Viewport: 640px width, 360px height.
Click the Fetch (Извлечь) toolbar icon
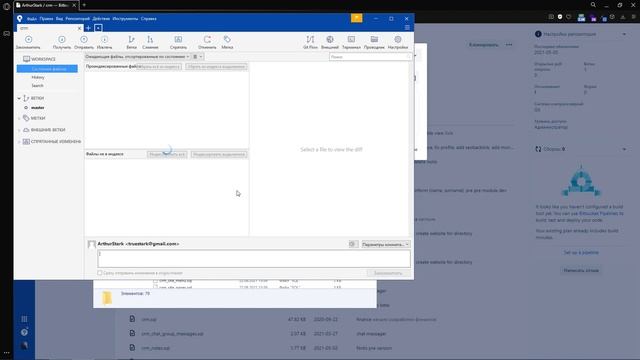104,40
